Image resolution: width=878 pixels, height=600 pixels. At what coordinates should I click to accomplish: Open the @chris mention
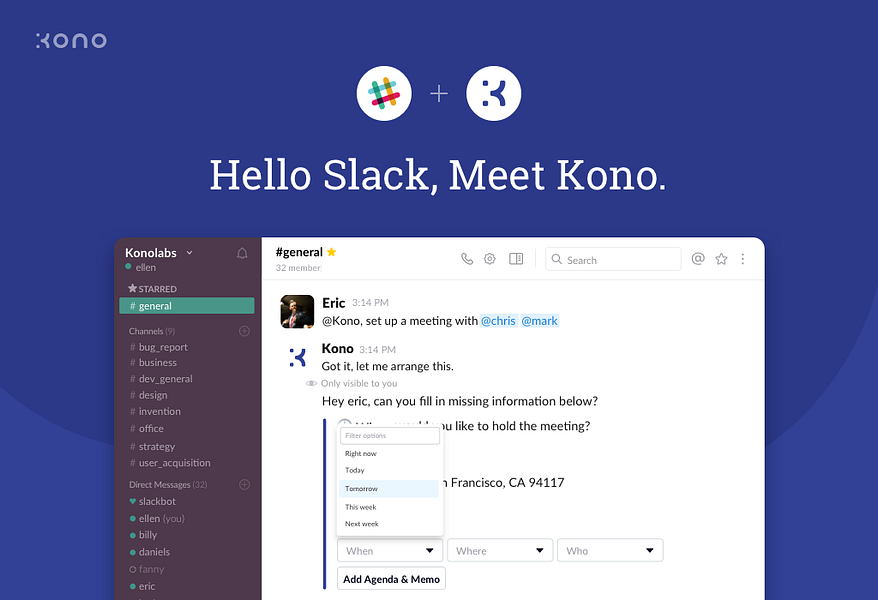click(498, 321)
